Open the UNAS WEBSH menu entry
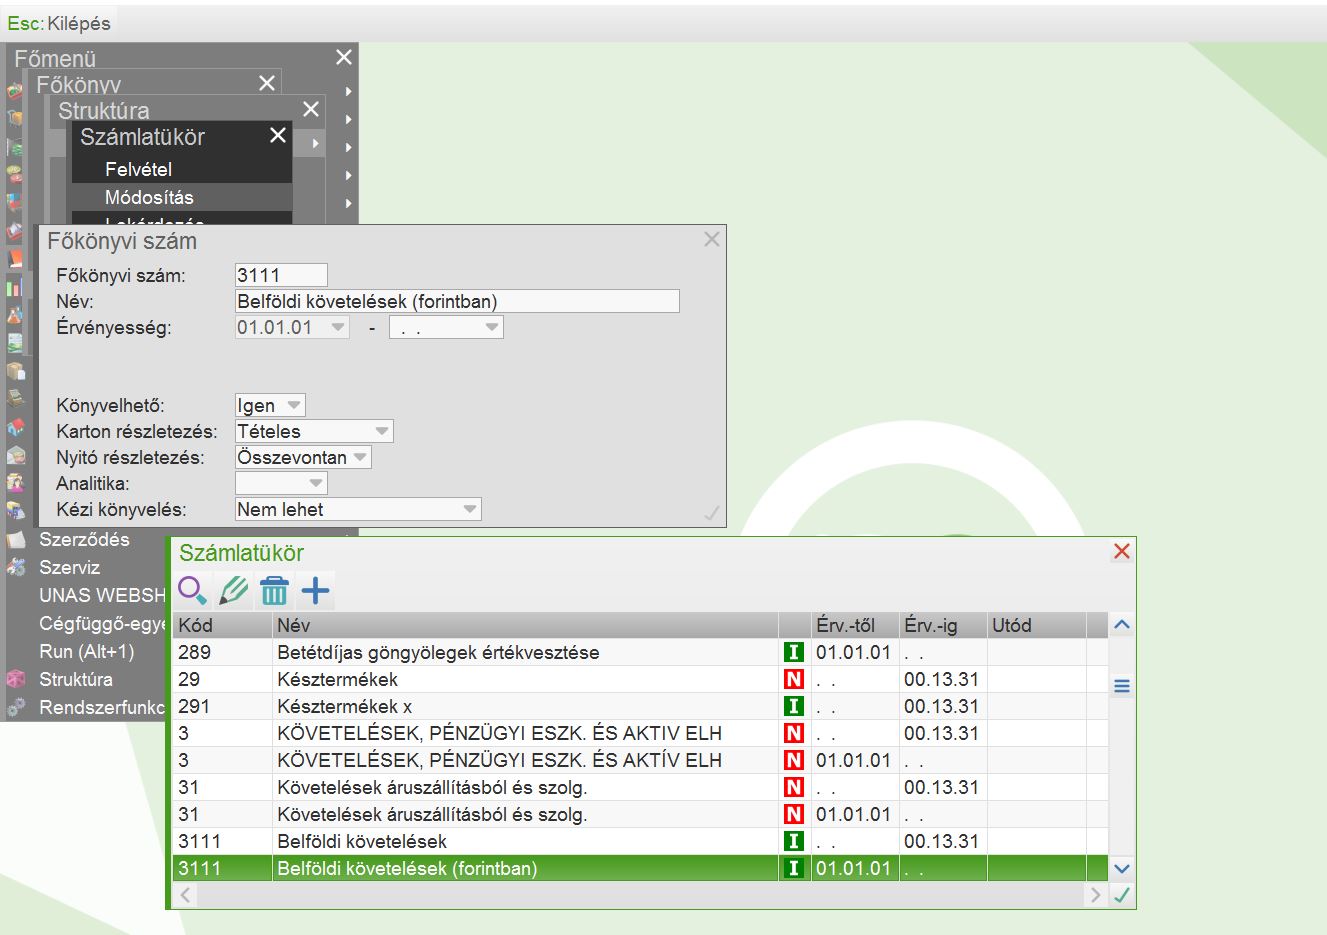Screen dimensions: 1327x935 pyautogui.click(x=102, y=595)
